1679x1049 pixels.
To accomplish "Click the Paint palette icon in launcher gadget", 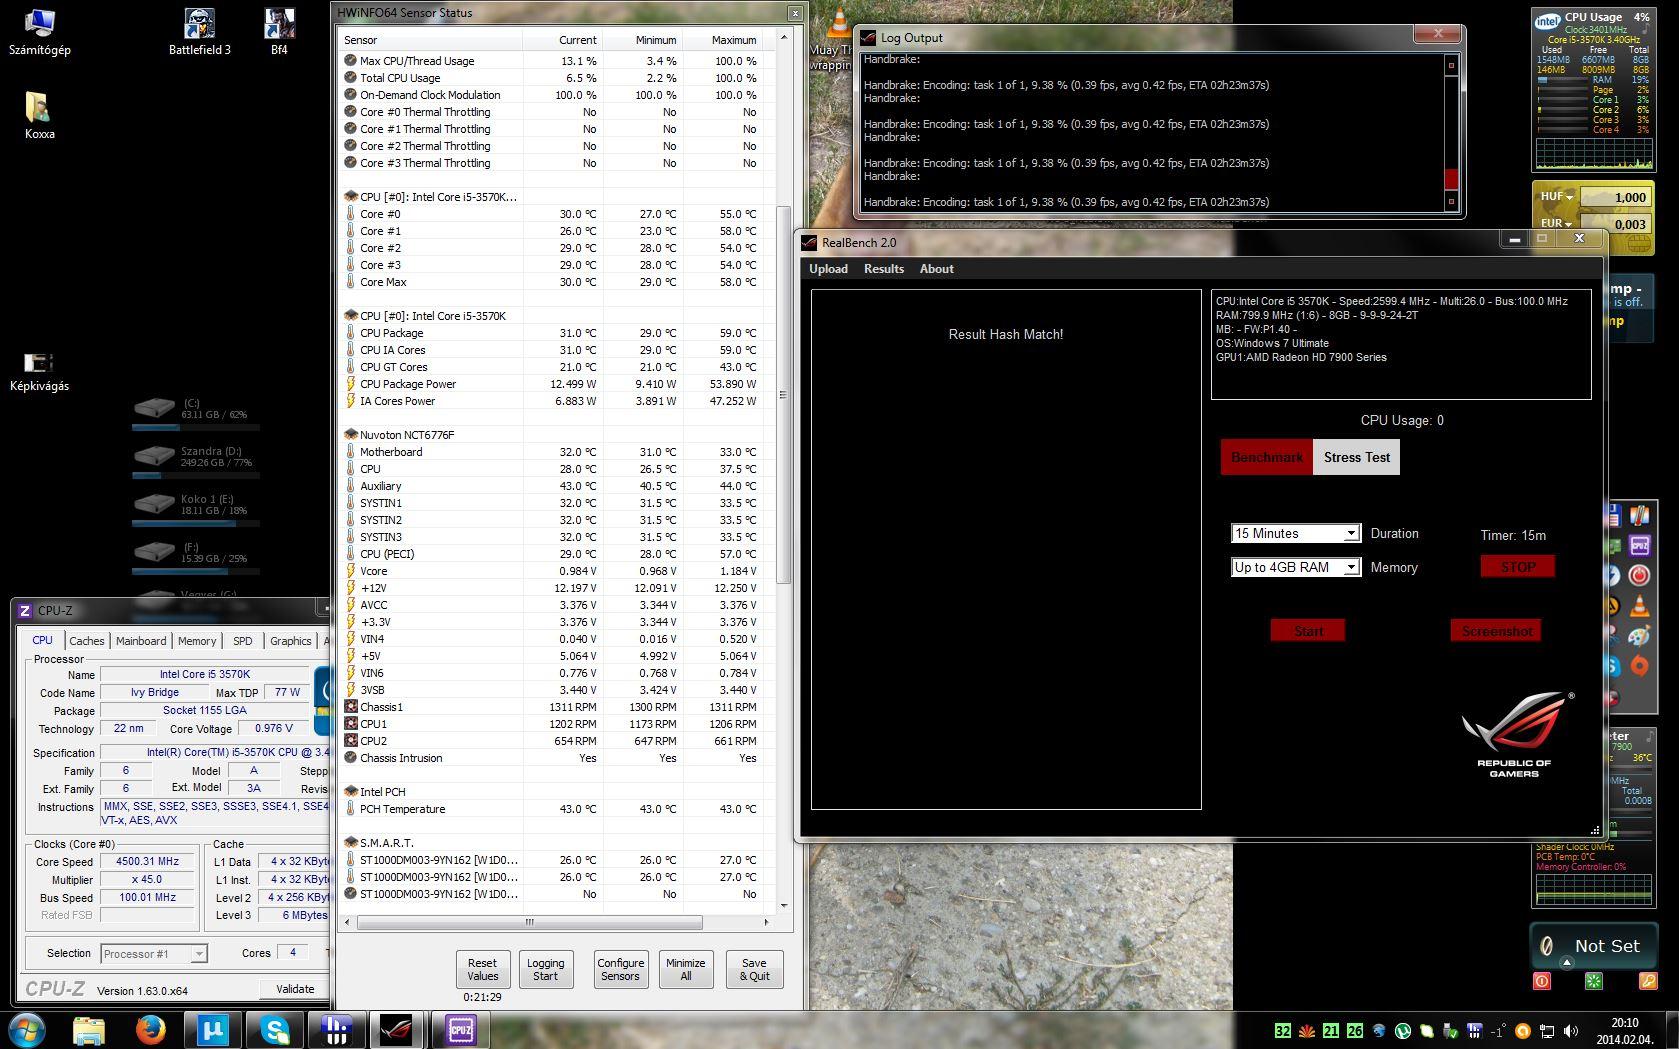I will point(1639,636).
